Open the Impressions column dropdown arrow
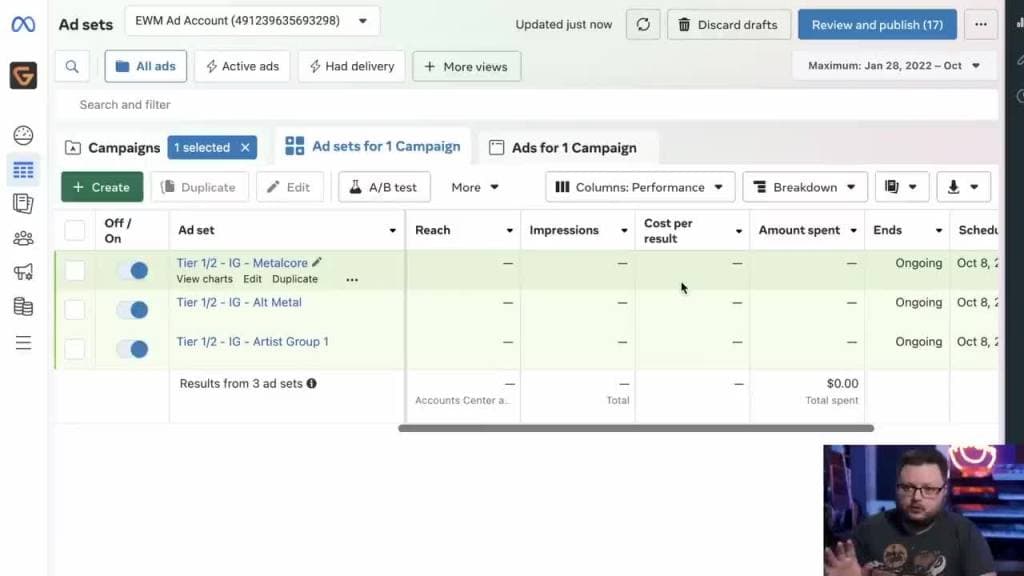Image resolution: width=1024 pixels, height=576 pixels. tap(624, 231)
